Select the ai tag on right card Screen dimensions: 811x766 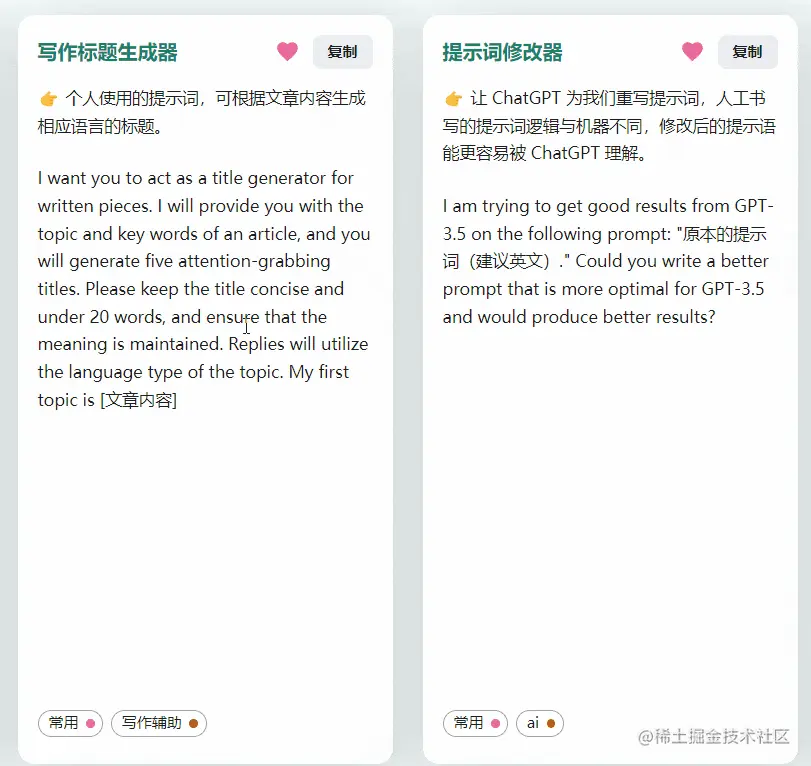[x=540, y=723]
